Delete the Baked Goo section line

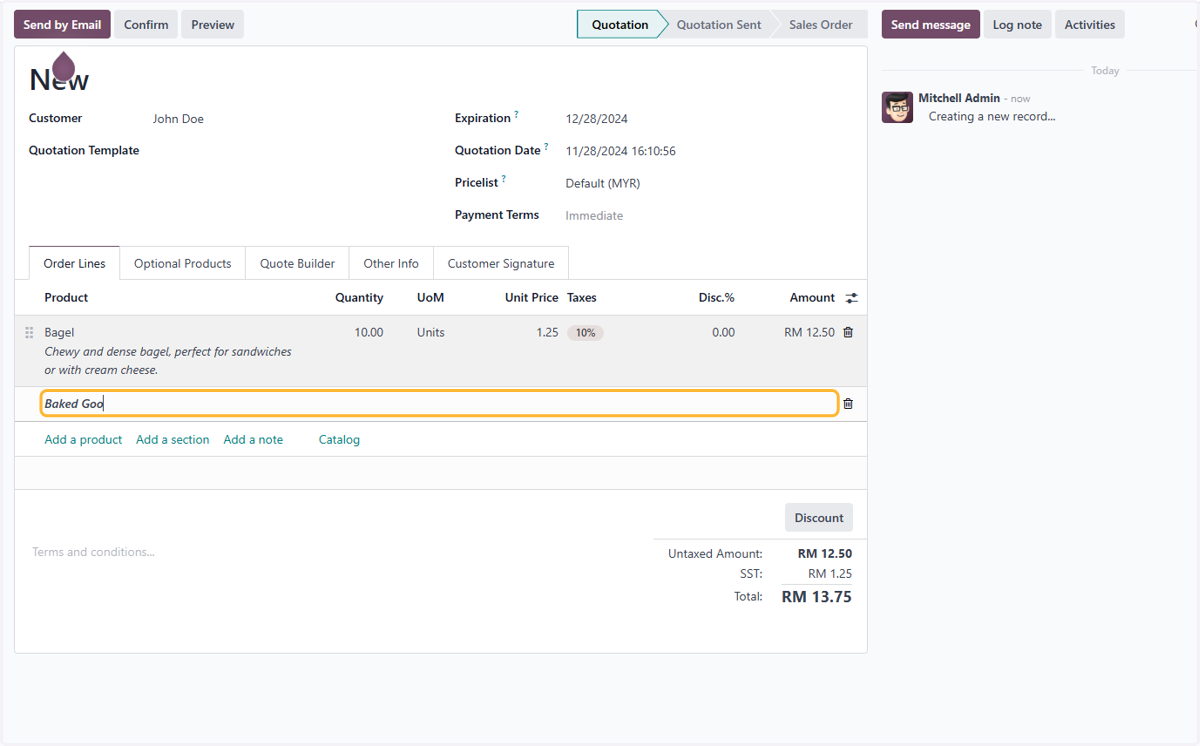click(x=848, y=404)
